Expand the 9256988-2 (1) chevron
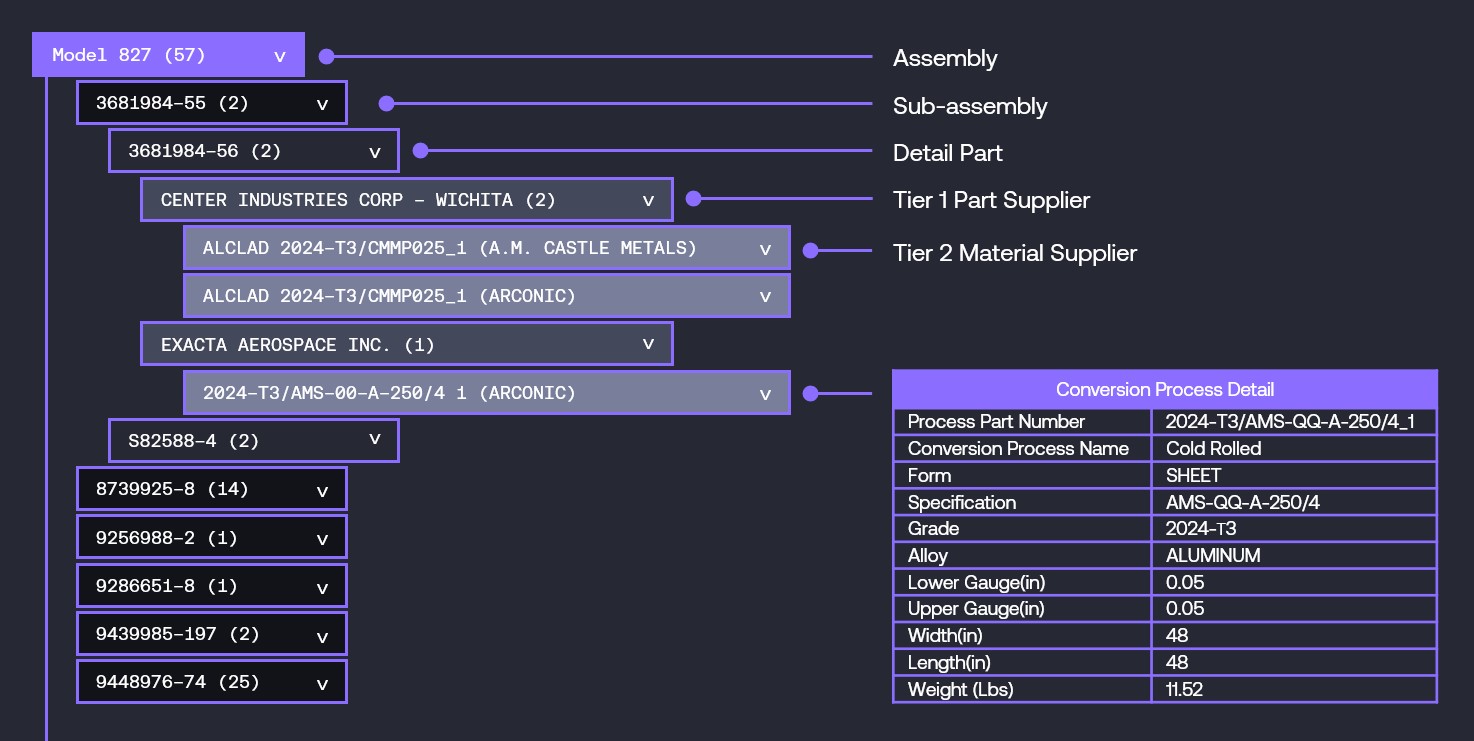The width and height of the screenshot is (1474, 741). 322,539
